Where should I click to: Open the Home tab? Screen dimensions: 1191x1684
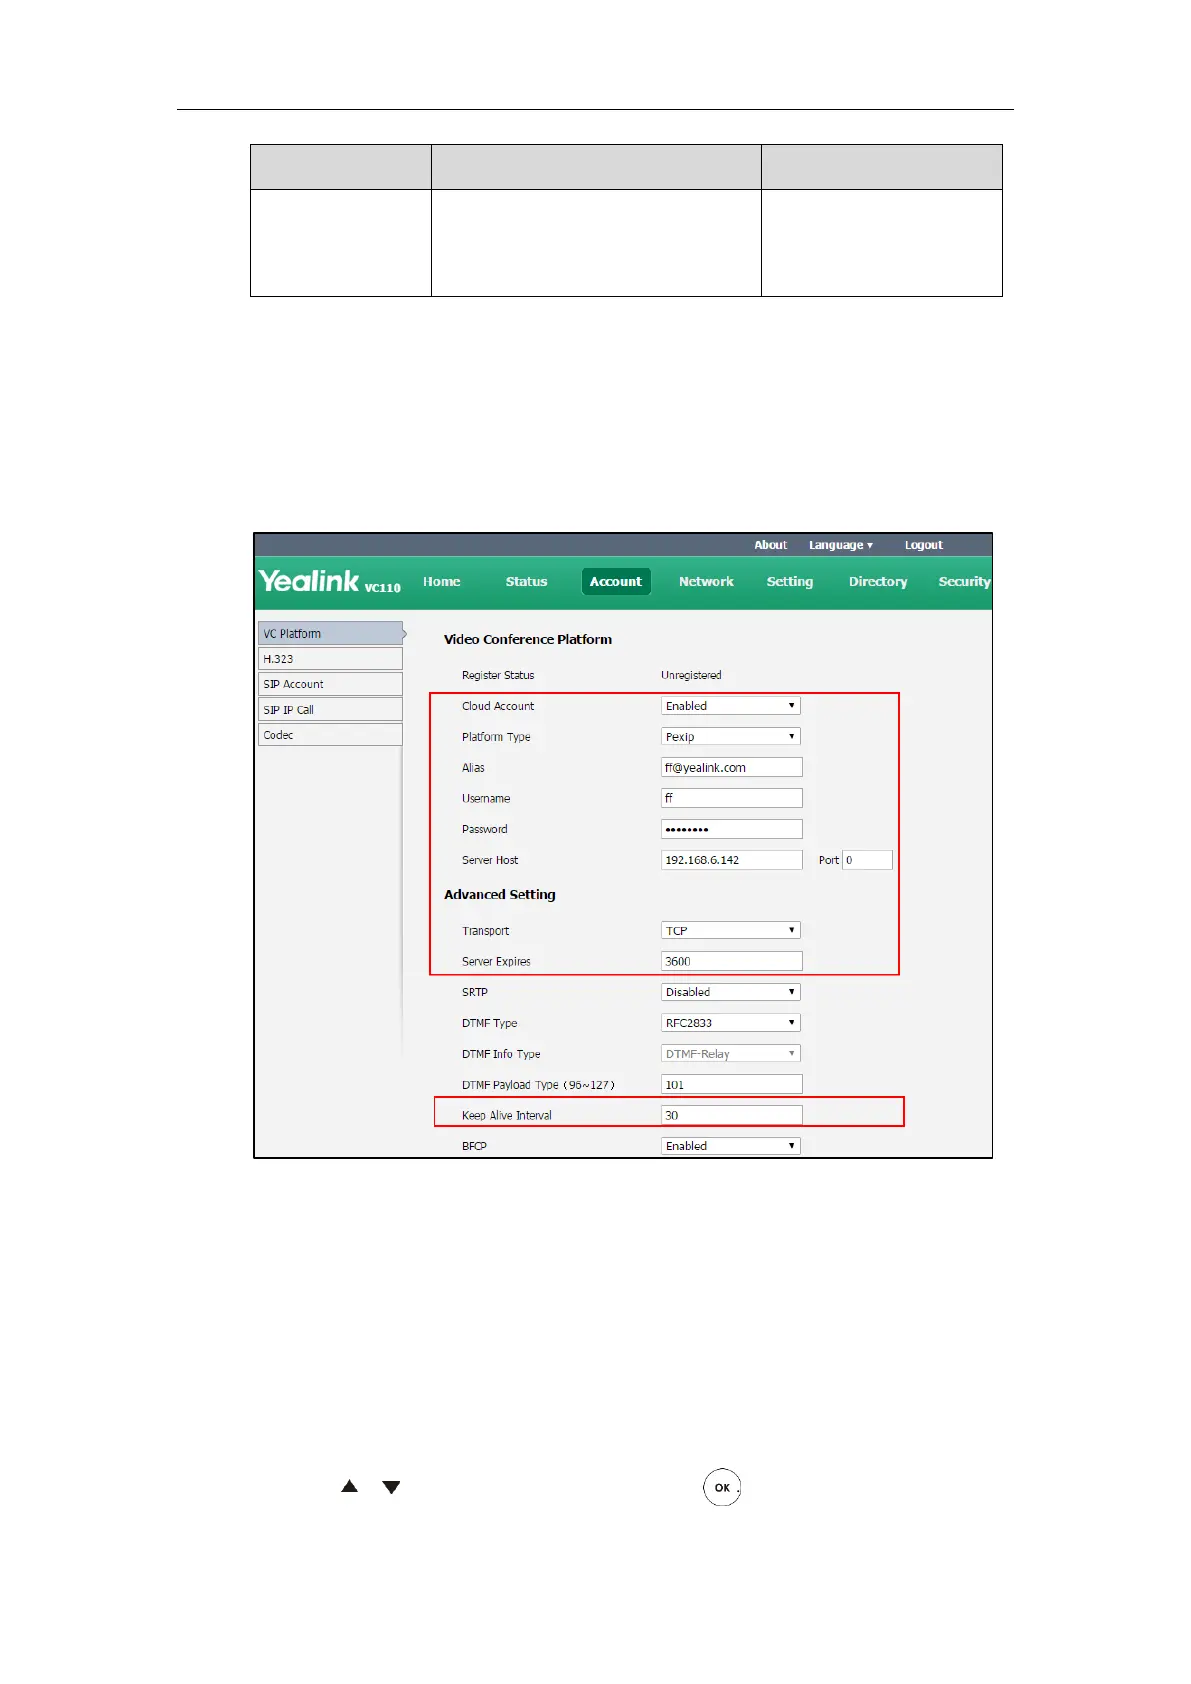[x=441, y=582]
